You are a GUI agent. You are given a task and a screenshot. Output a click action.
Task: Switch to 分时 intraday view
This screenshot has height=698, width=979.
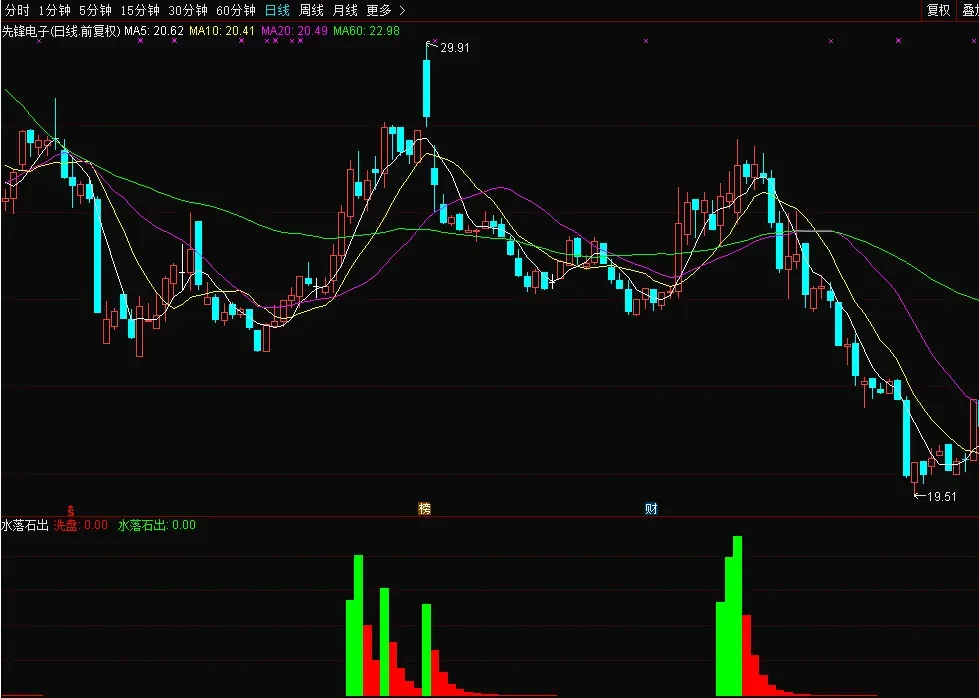[17, 10]
